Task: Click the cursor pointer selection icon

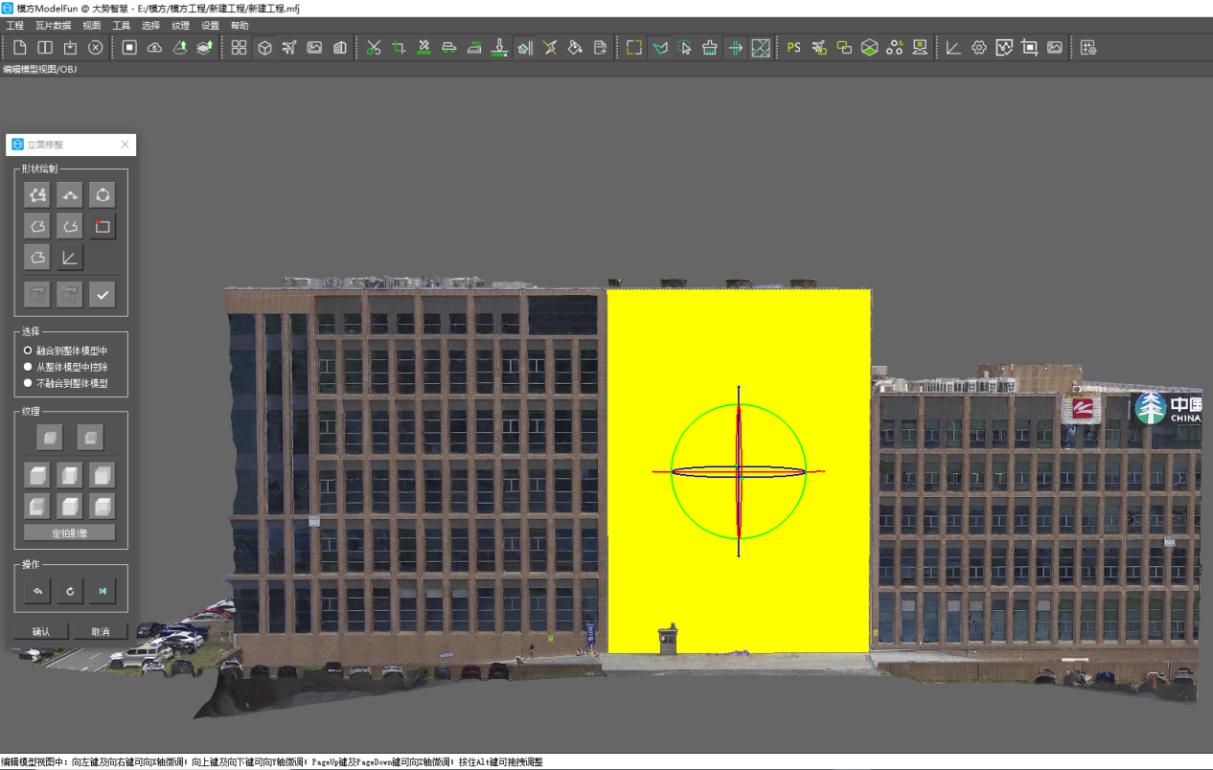Action: 685,47
